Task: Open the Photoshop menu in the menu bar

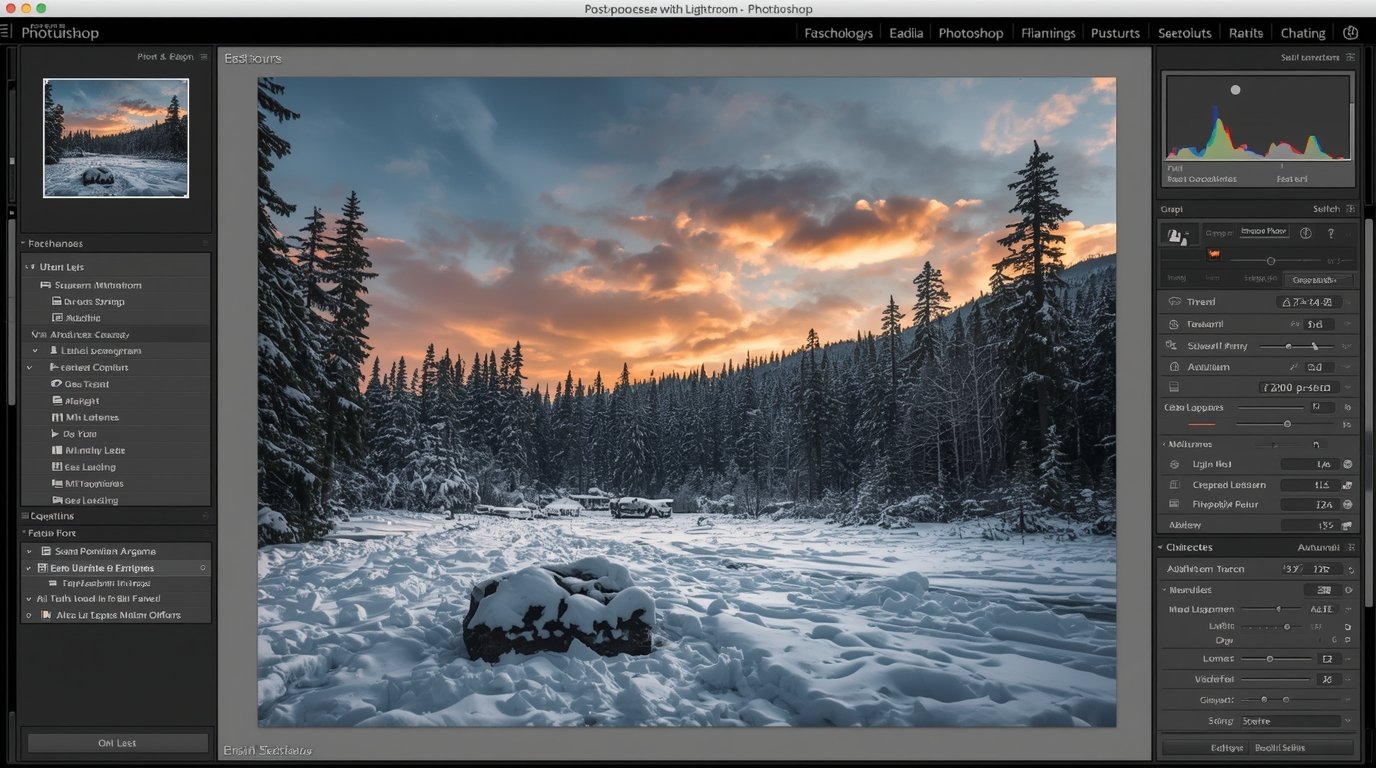Action: click(x=970, y=32)
